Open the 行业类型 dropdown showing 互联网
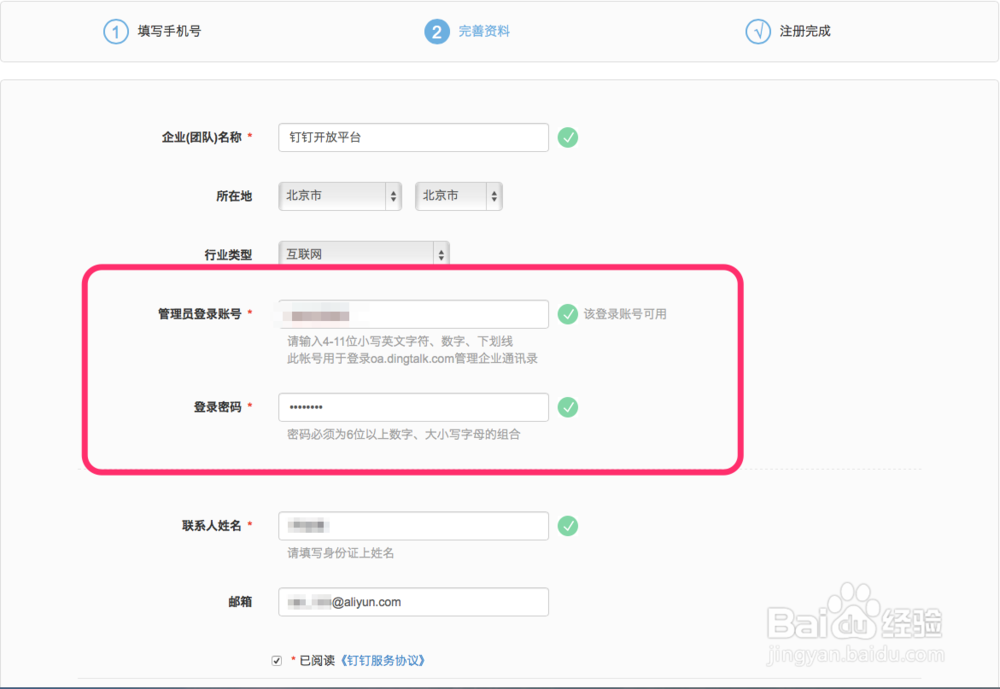Image resolution: width=1000 pixels, height=689 pixels. tap(364, 254)
